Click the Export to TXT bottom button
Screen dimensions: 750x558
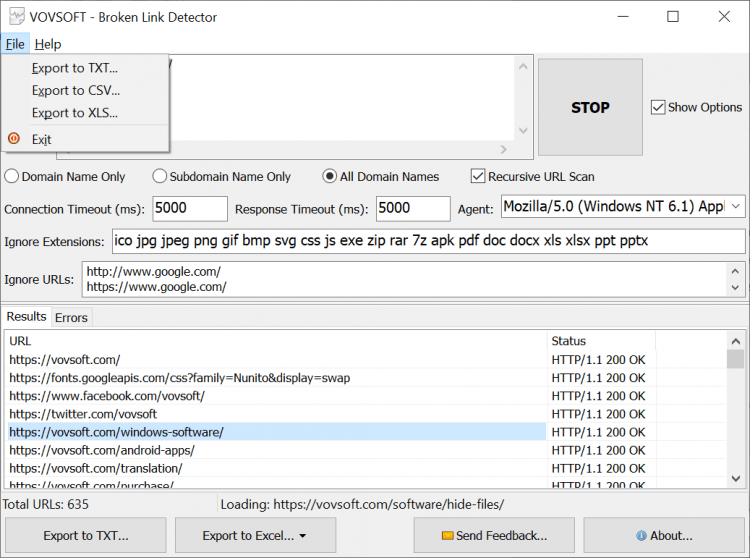coord(86,535)
